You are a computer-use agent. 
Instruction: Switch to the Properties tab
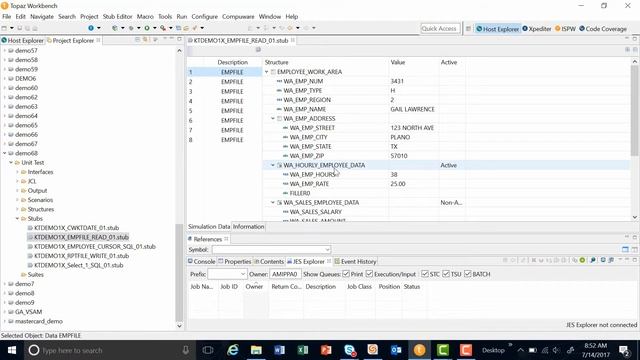click(x=235, y=261)
